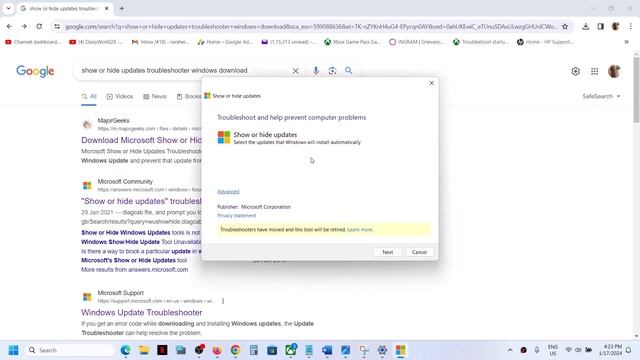Go forward in Chrome
Screen dimensions: 640x360
(24, 27)
